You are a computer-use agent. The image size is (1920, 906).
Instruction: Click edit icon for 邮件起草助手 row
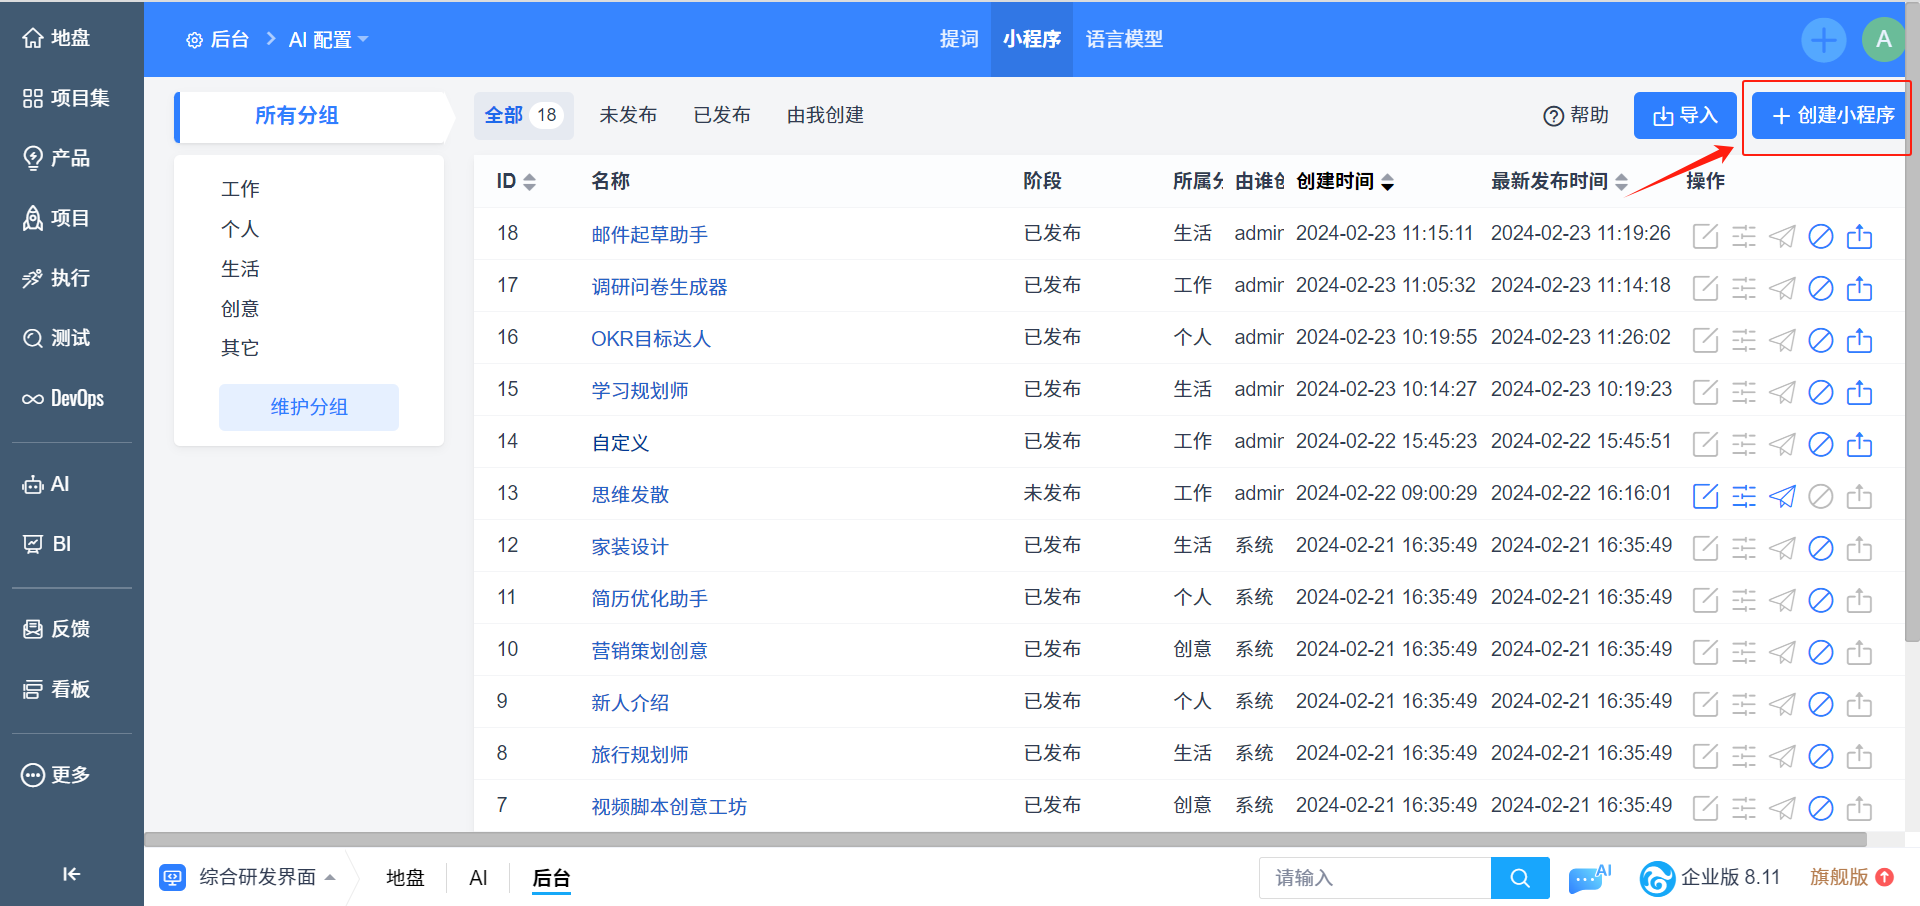click(x=1705, y=236)
